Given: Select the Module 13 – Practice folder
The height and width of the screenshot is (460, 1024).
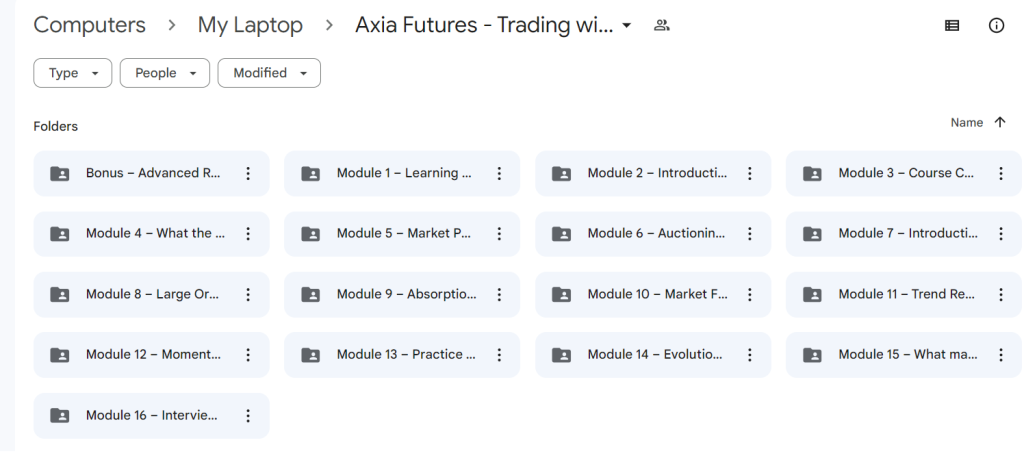Looking at the screenshot, I should [402, 354].
